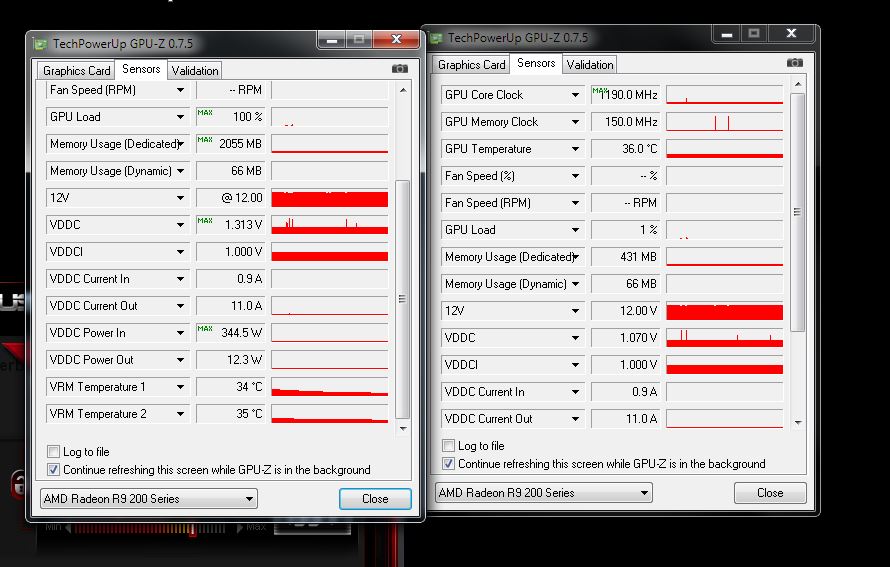Click the GPU-Z app icon in left window title bar
The image size is (890, 567).
point(40,44)
